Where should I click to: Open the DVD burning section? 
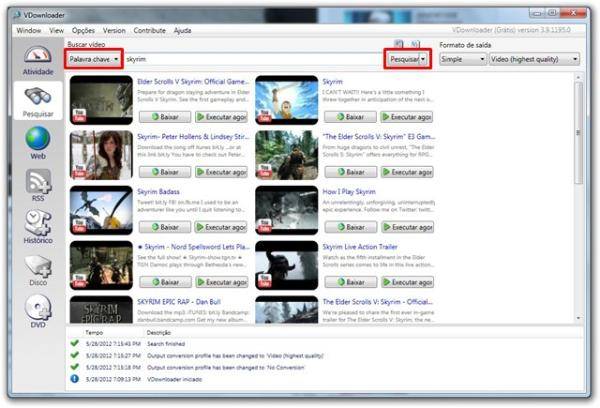tap(38, 312)
